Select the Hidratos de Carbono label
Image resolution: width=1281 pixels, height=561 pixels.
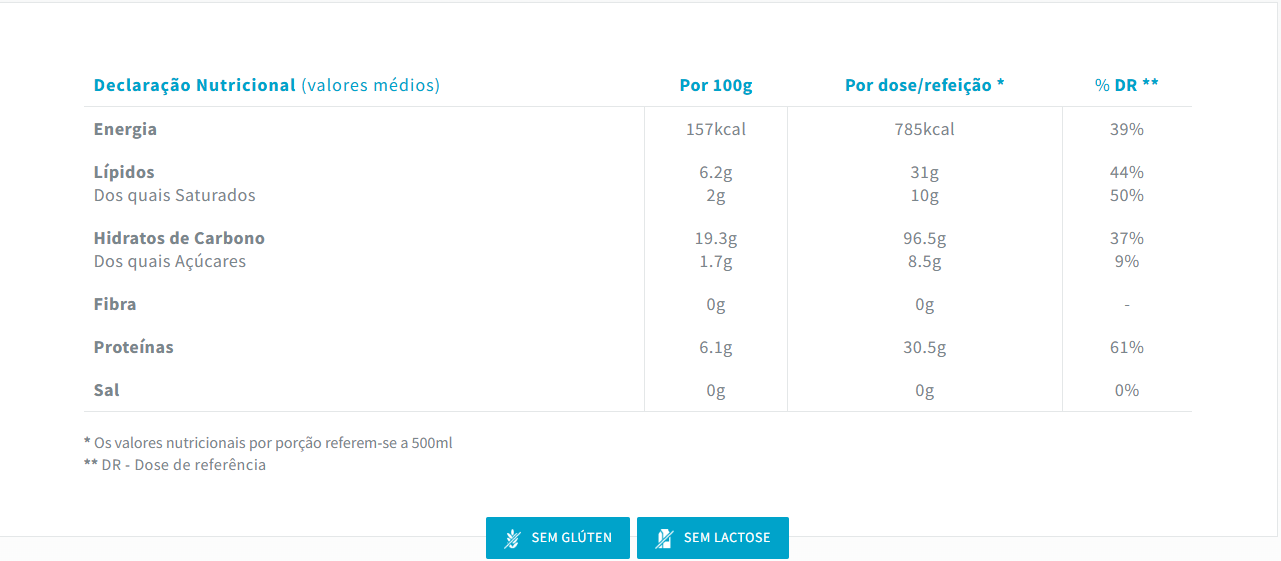pyautogui.click(x=179, y=238)
